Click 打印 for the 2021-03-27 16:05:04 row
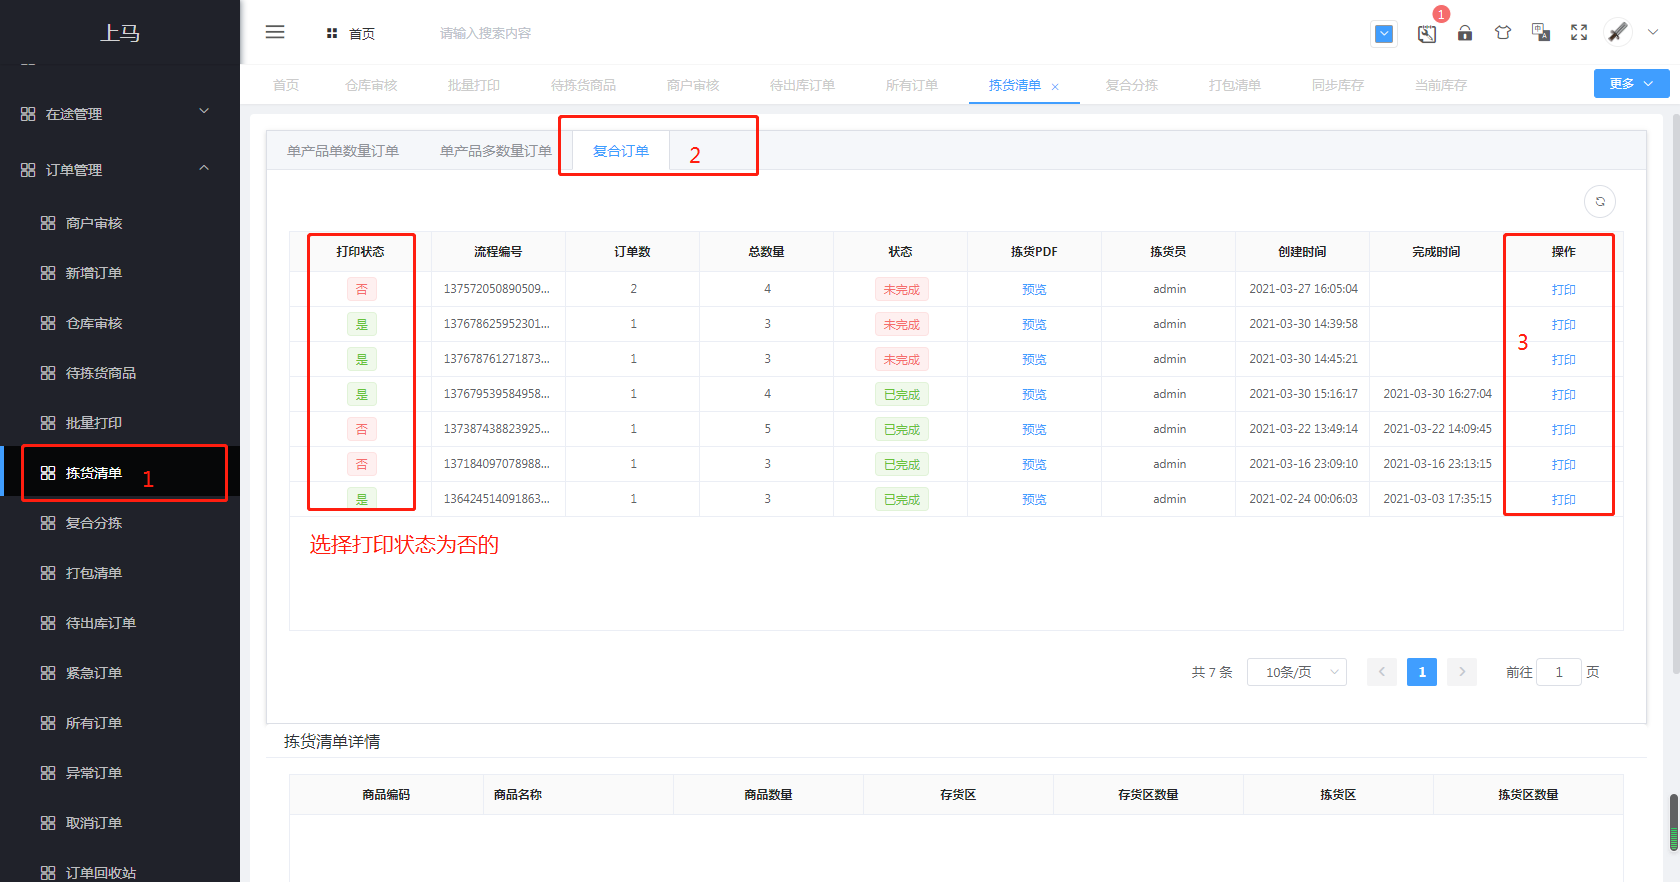 (x=1564, y=290)
